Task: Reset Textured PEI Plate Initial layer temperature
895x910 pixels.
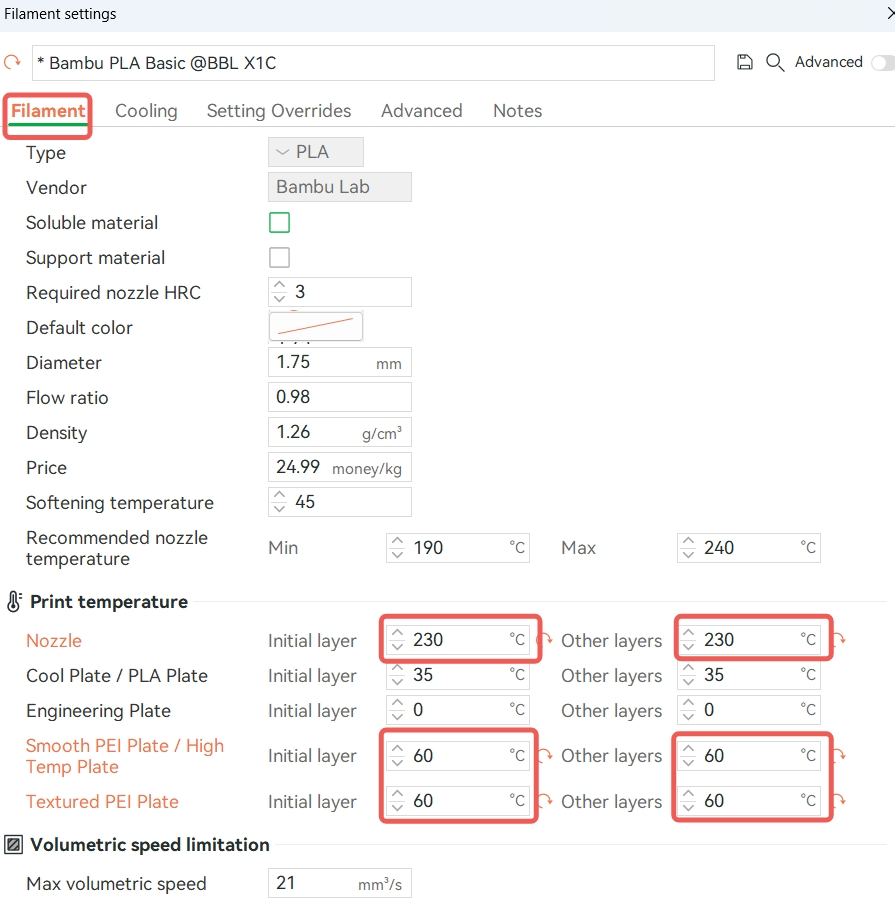Action: tap(546, 801)
